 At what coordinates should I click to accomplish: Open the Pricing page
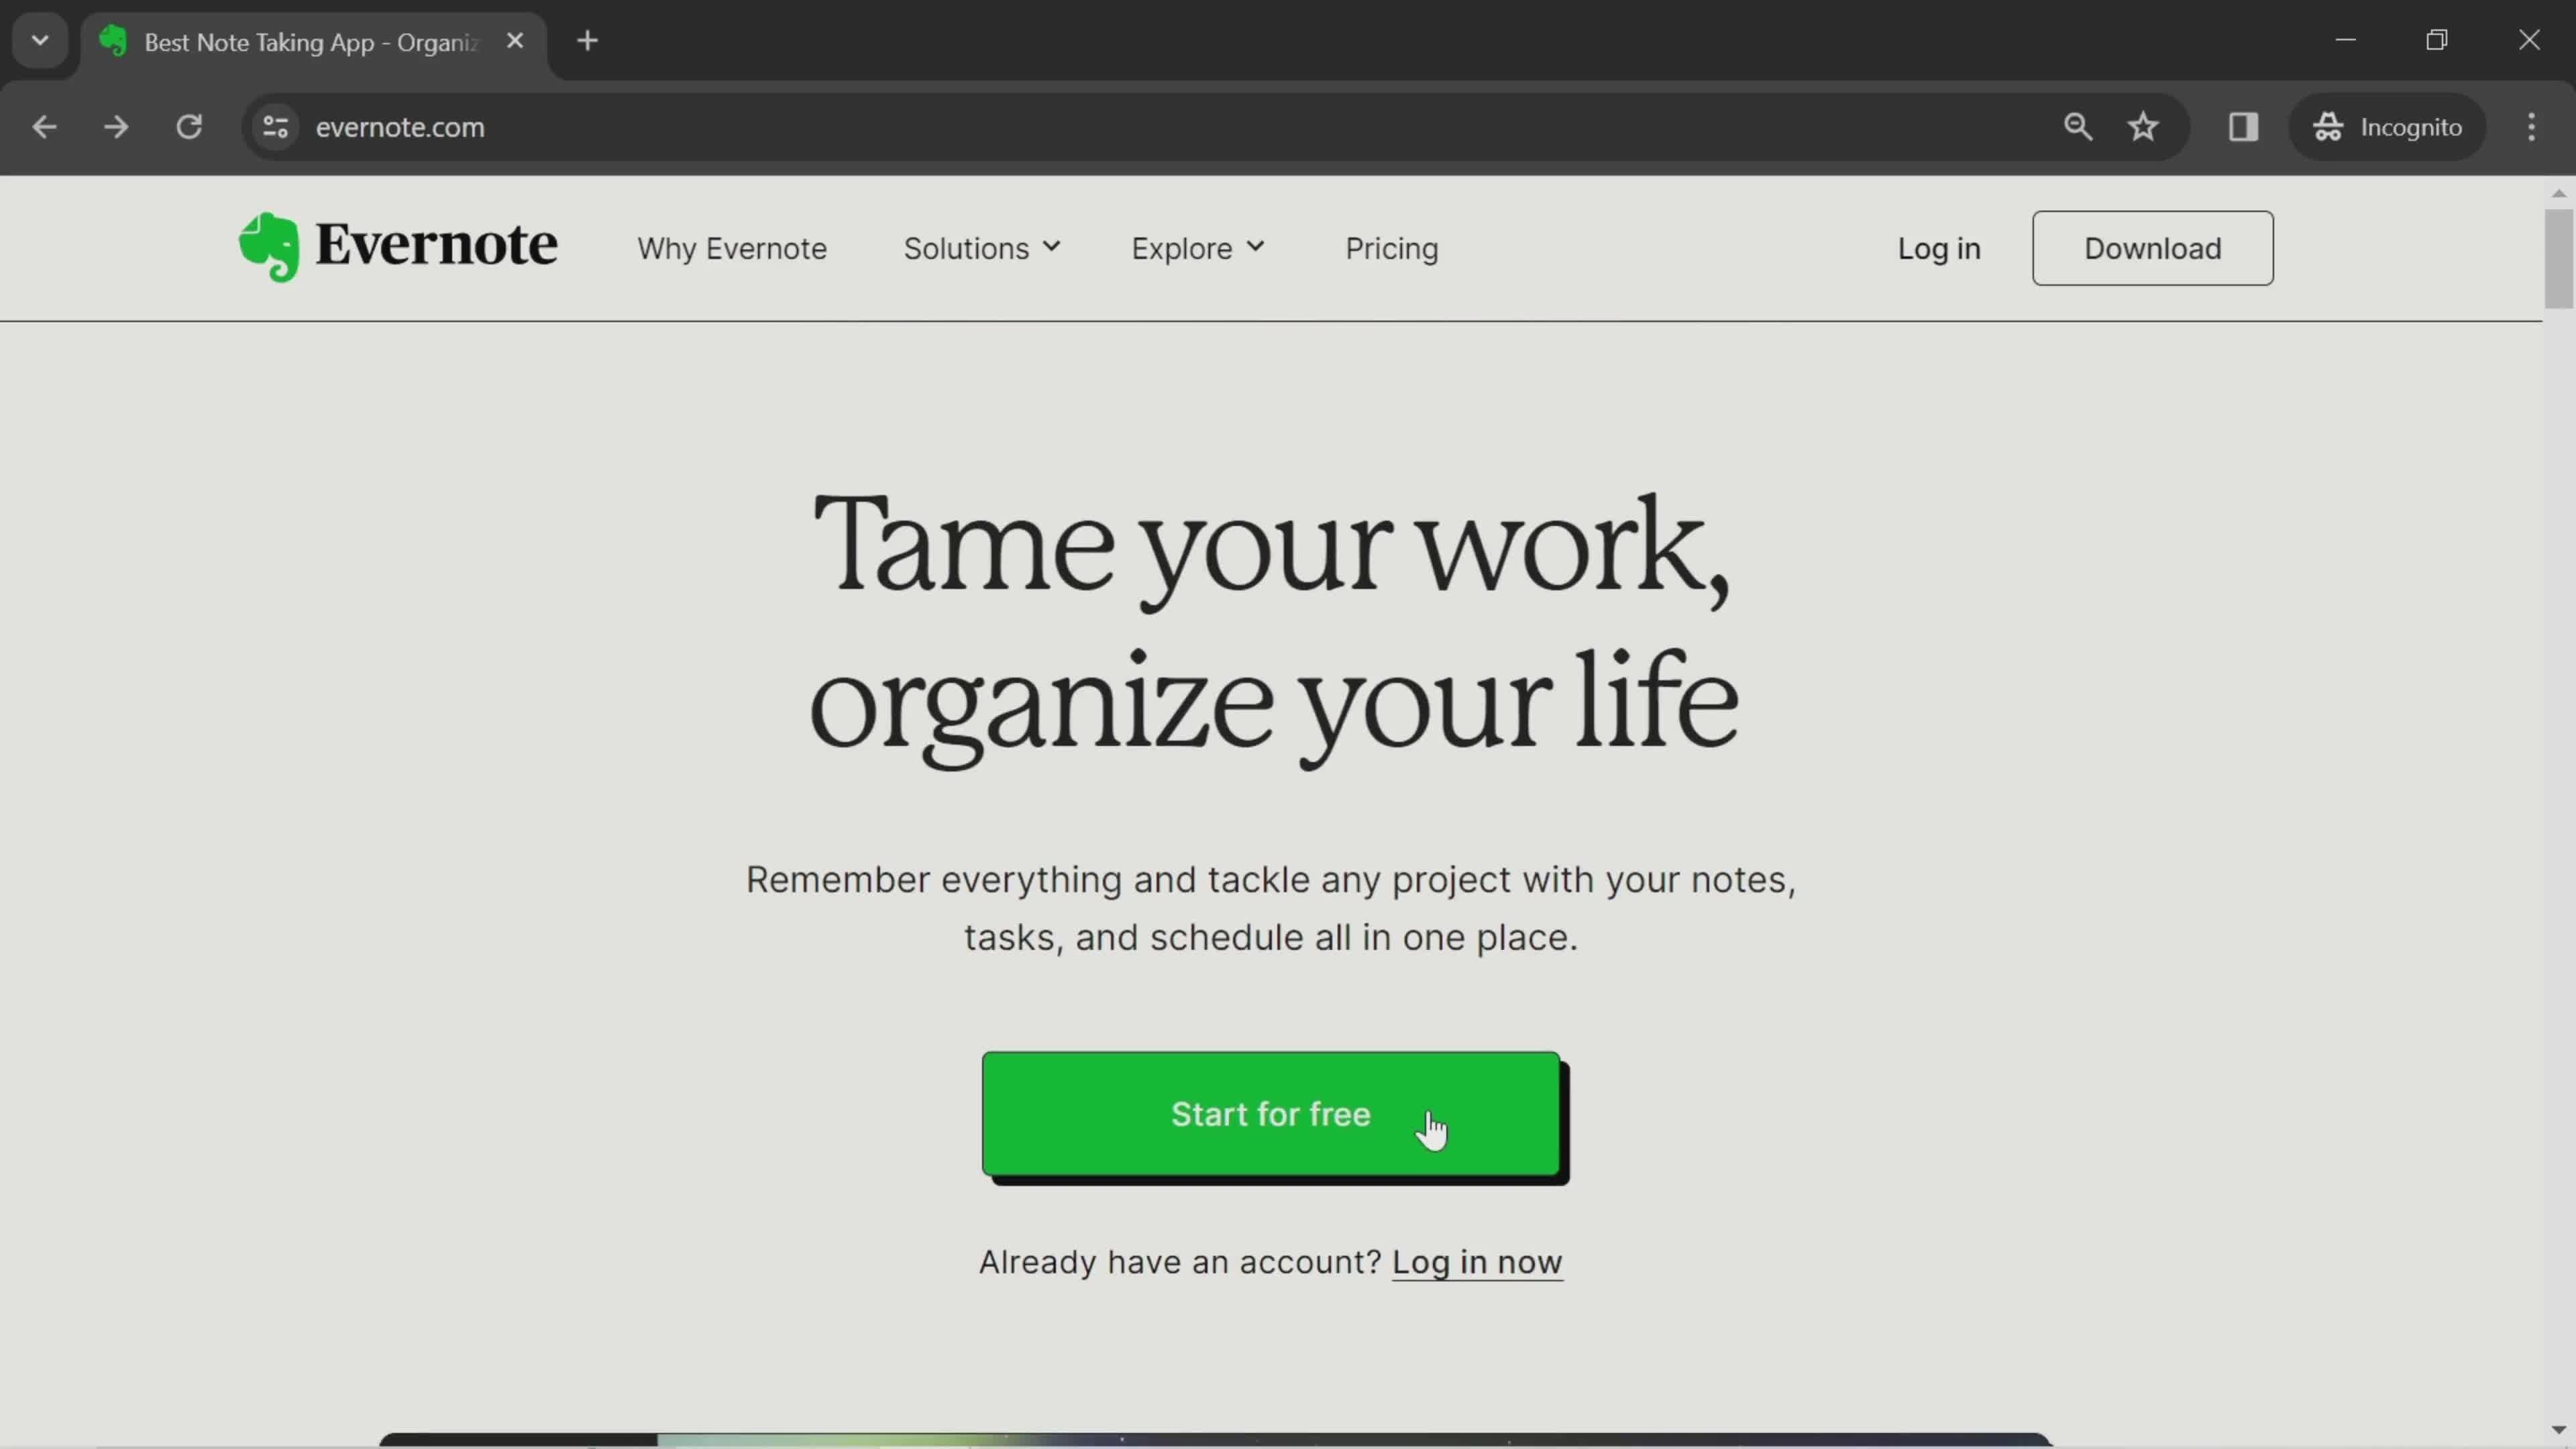pyautogui.click(x=1391, y=248)
